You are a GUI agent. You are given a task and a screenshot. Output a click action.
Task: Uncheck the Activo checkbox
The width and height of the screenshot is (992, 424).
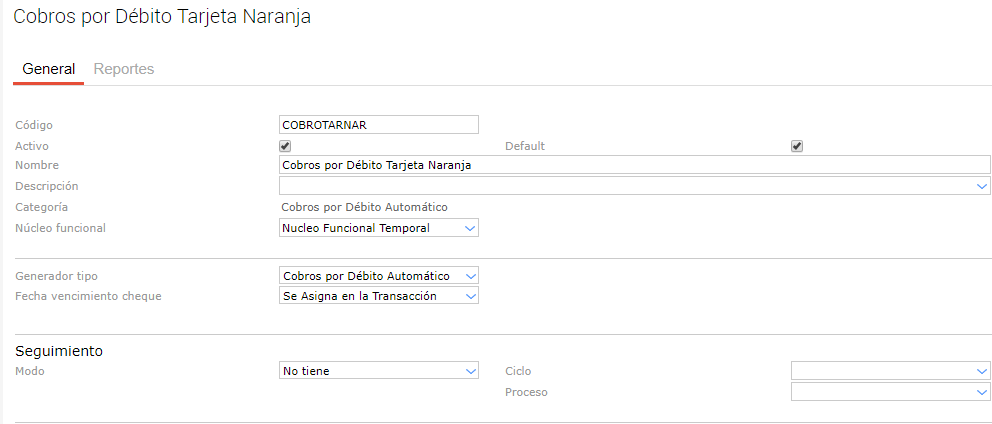(285, 146)
